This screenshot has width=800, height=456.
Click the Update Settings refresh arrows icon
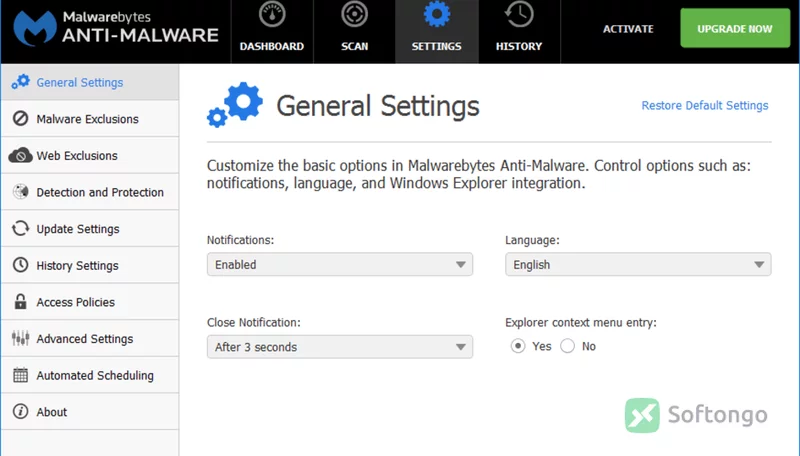pos(20,229)
